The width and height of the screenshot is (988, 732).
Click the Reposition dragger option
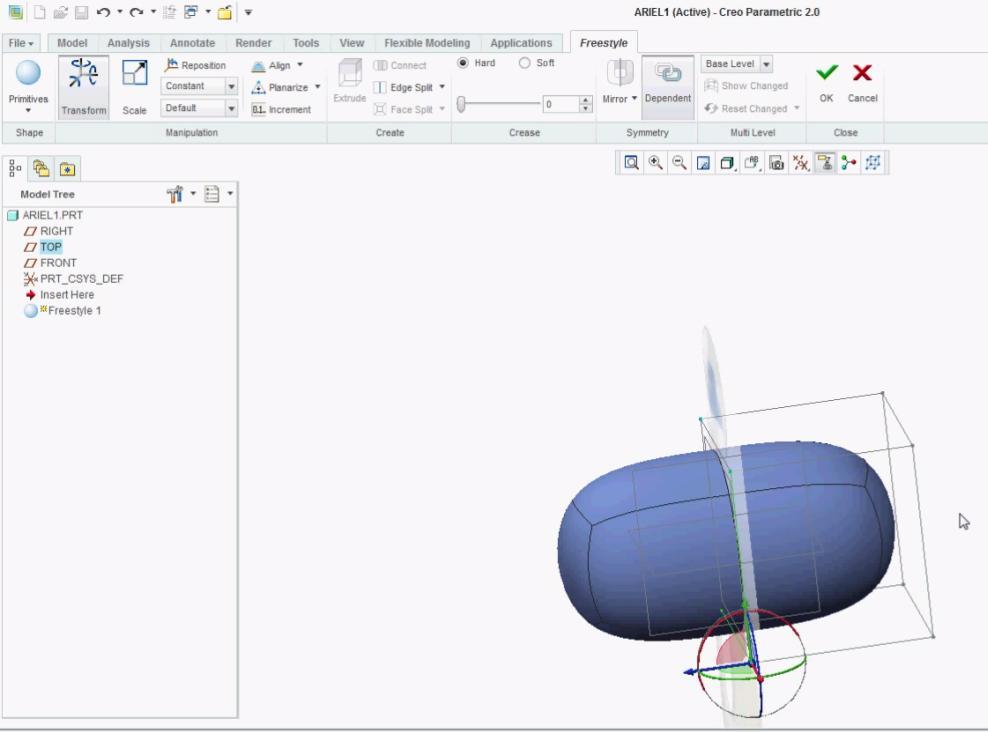(195, 65)
